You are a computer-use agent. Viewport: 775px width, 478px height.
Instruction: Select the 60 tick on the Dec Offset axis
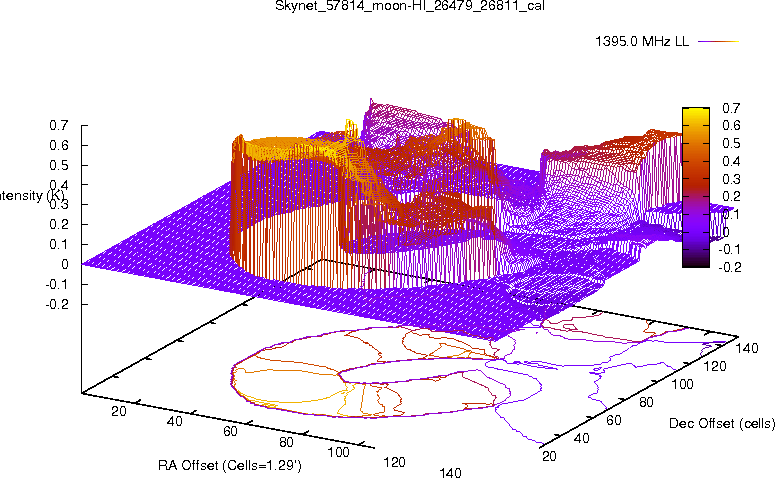coord(614,420)
